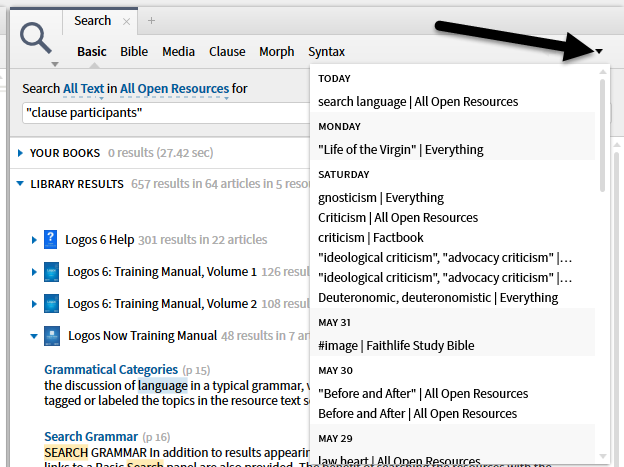Select history entry gnosticism | Everything
This screenshot has width=624, height=467.
point(381,198)
